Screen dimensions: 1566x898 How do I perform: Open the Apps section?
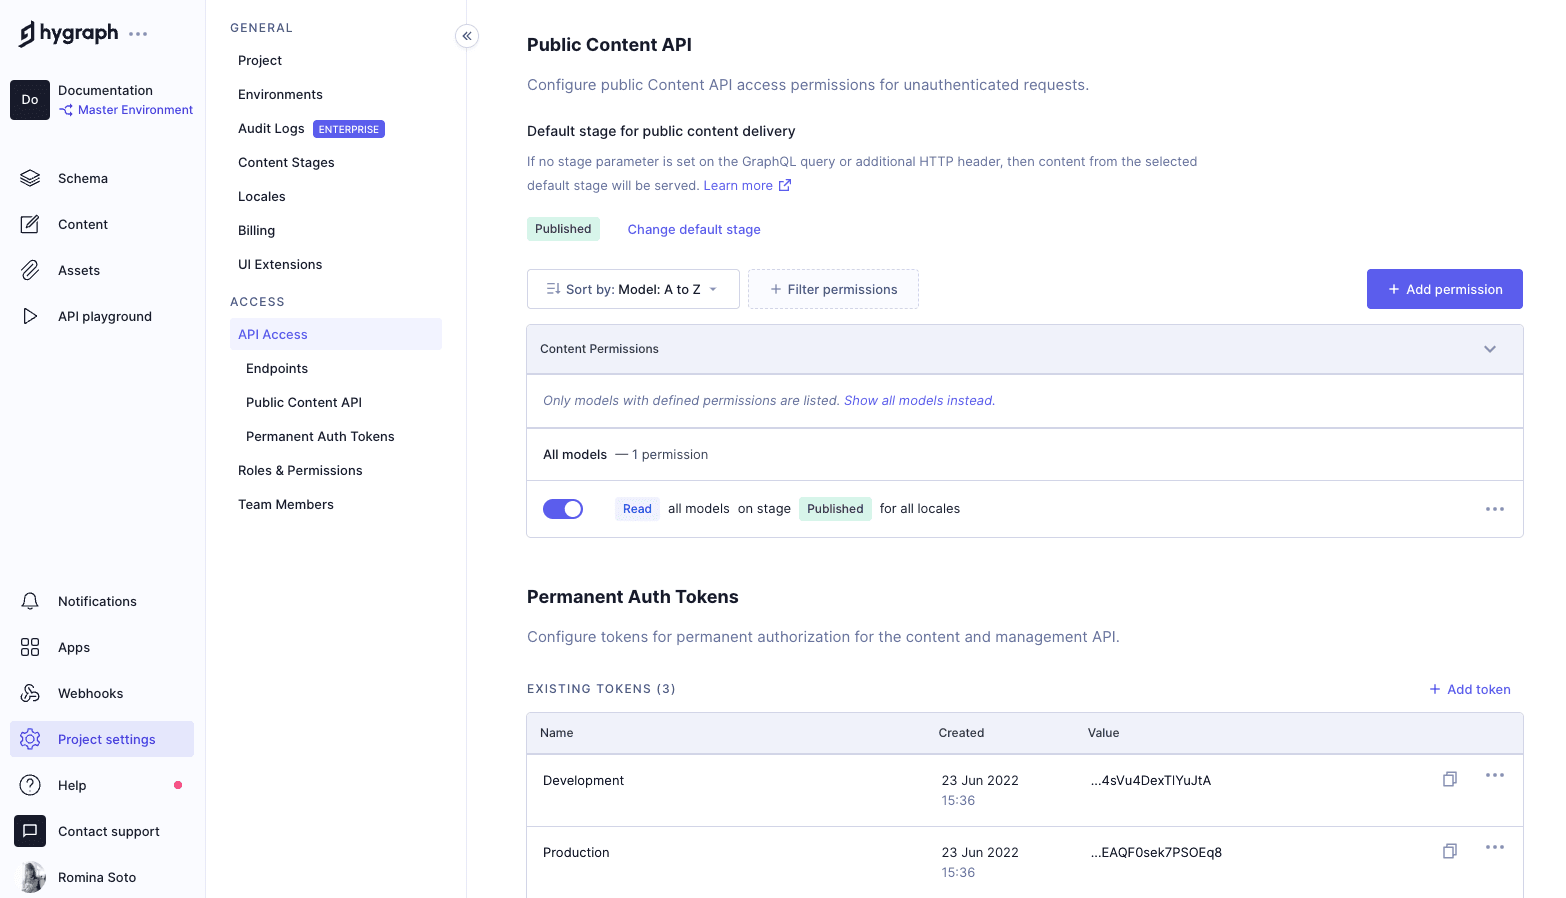pyautogui.click(x=73, y=647)
